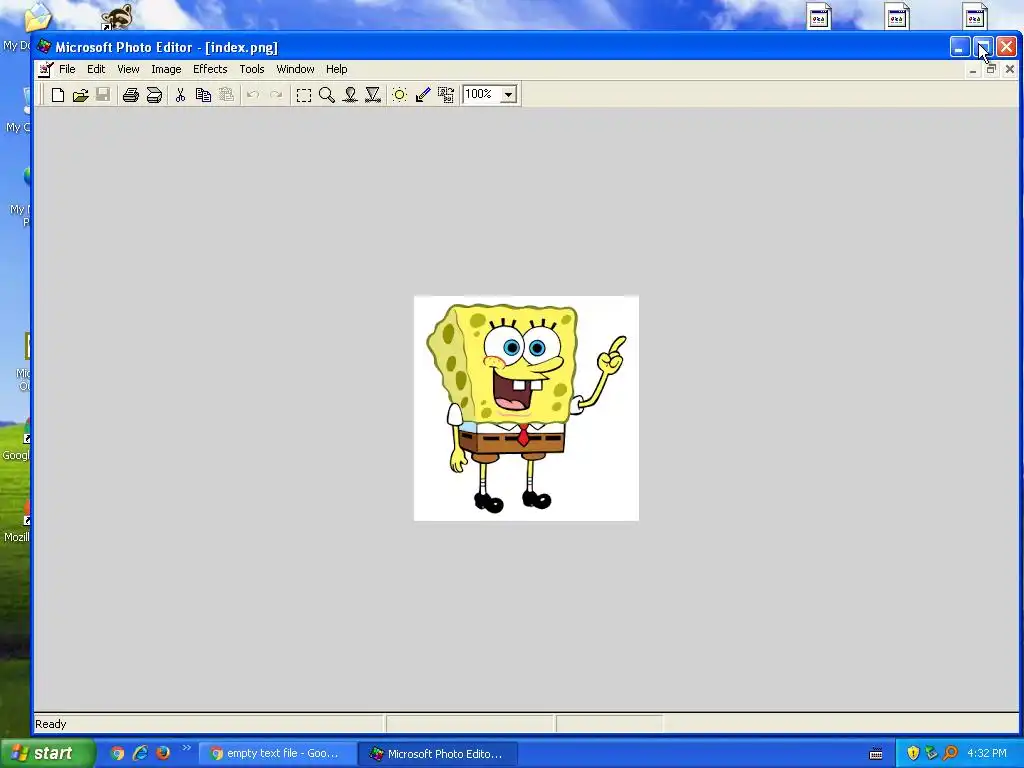
Task: Click the New document toolbar icon
Action: click(57, 95)
